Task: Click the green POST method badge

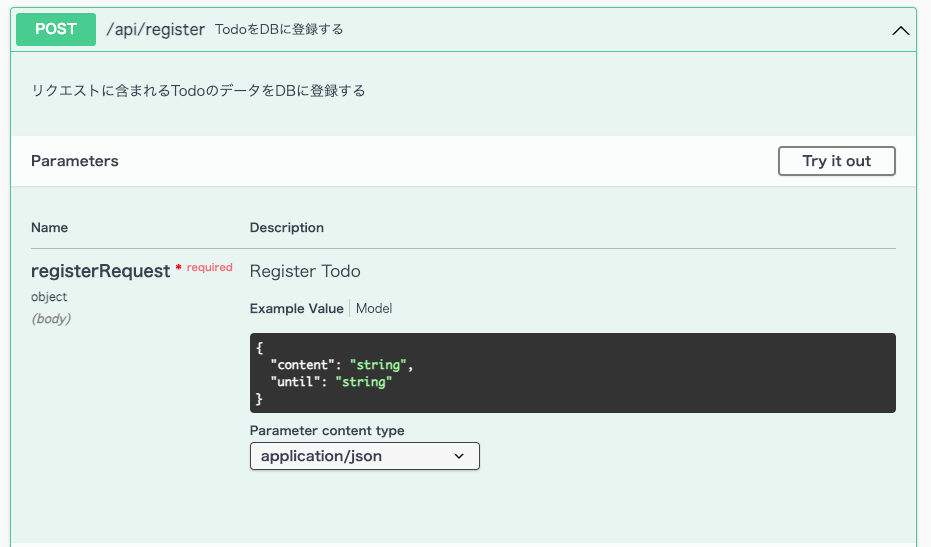Action: point(56,29)
